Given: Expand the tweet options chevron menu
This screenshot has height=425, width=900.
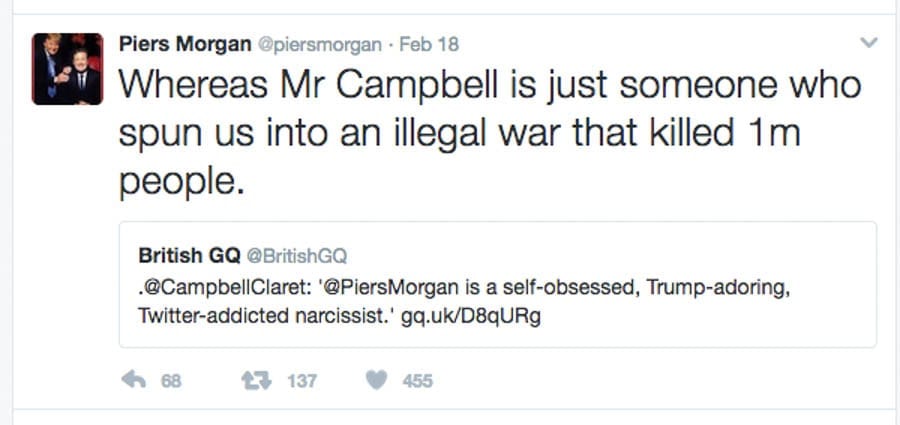Looking at the screenshot, I should click(x=868, y=44).
